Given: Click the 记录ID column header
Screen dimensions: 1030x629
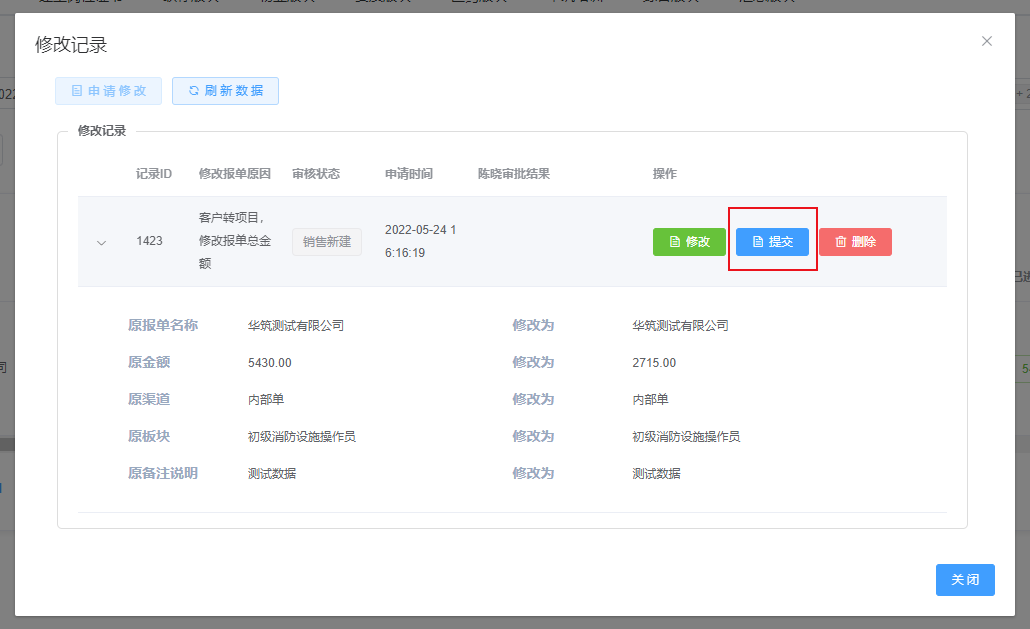Looking at the screenshot, I should (x=154, y=174).
